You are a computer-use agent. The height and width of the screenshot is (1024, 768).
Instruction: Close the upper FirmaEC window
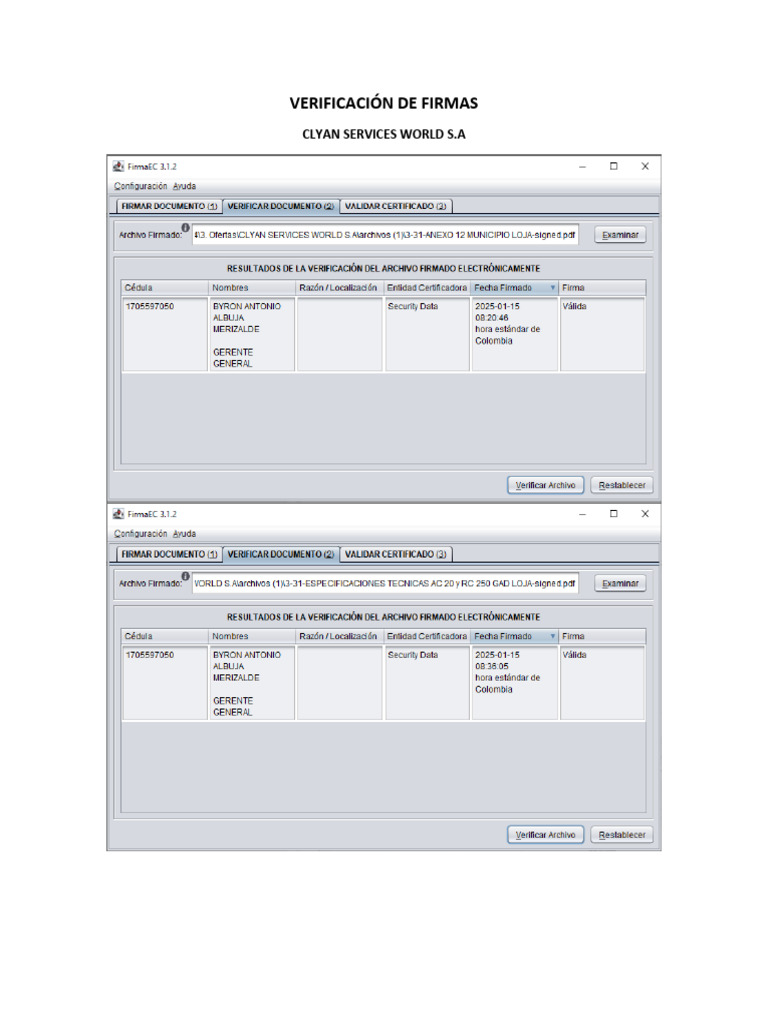tap(645, 167)
